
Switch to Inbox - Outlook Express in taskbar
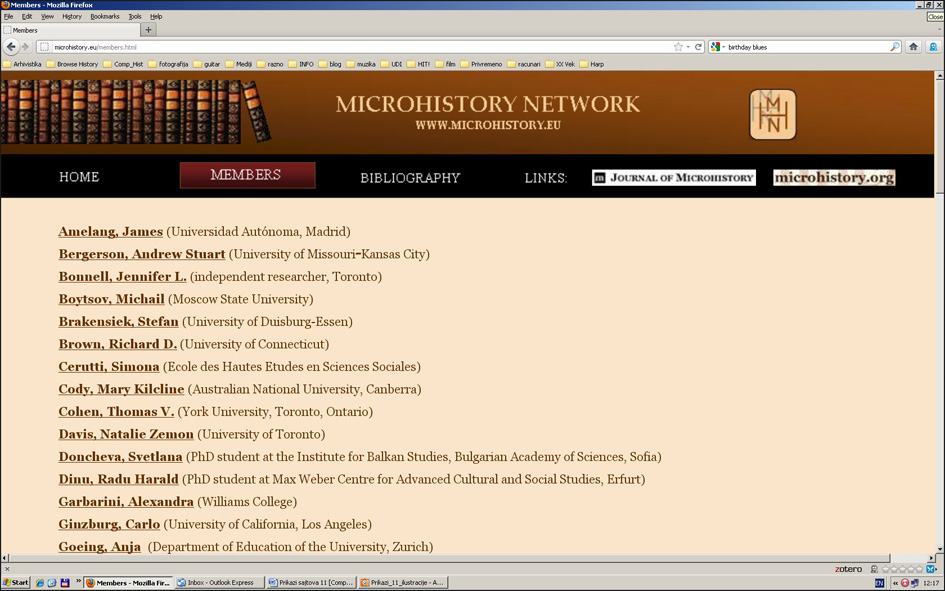click(x=219, y=582)
